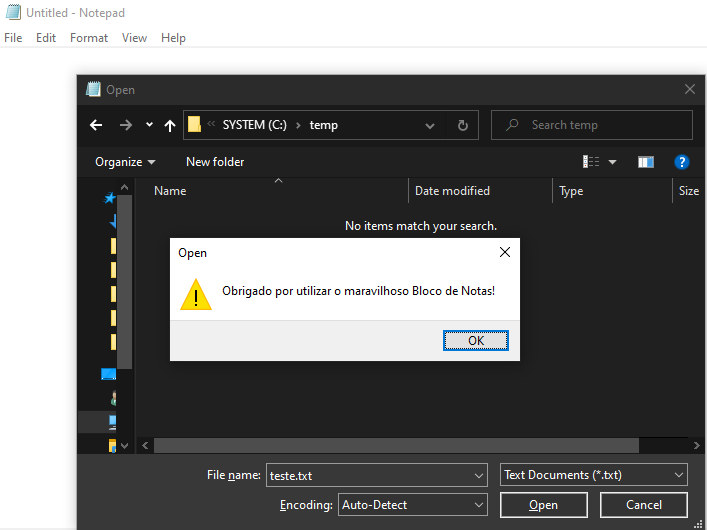Expand the address bar path history dropdown
Viewport: 707px width, 530px height.
coord(430,125)
